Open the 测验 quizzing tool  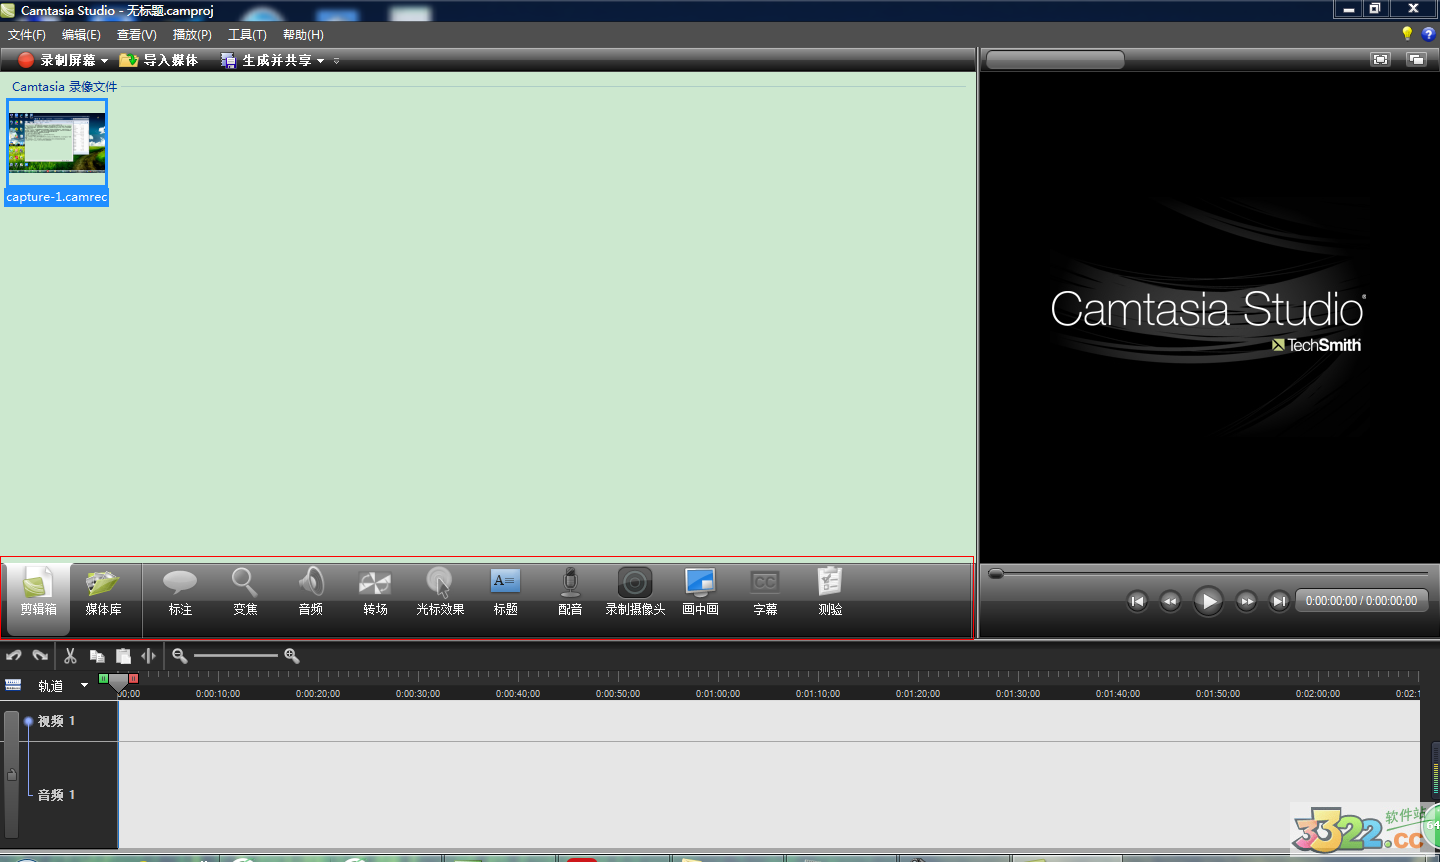(x=830, y=592)
